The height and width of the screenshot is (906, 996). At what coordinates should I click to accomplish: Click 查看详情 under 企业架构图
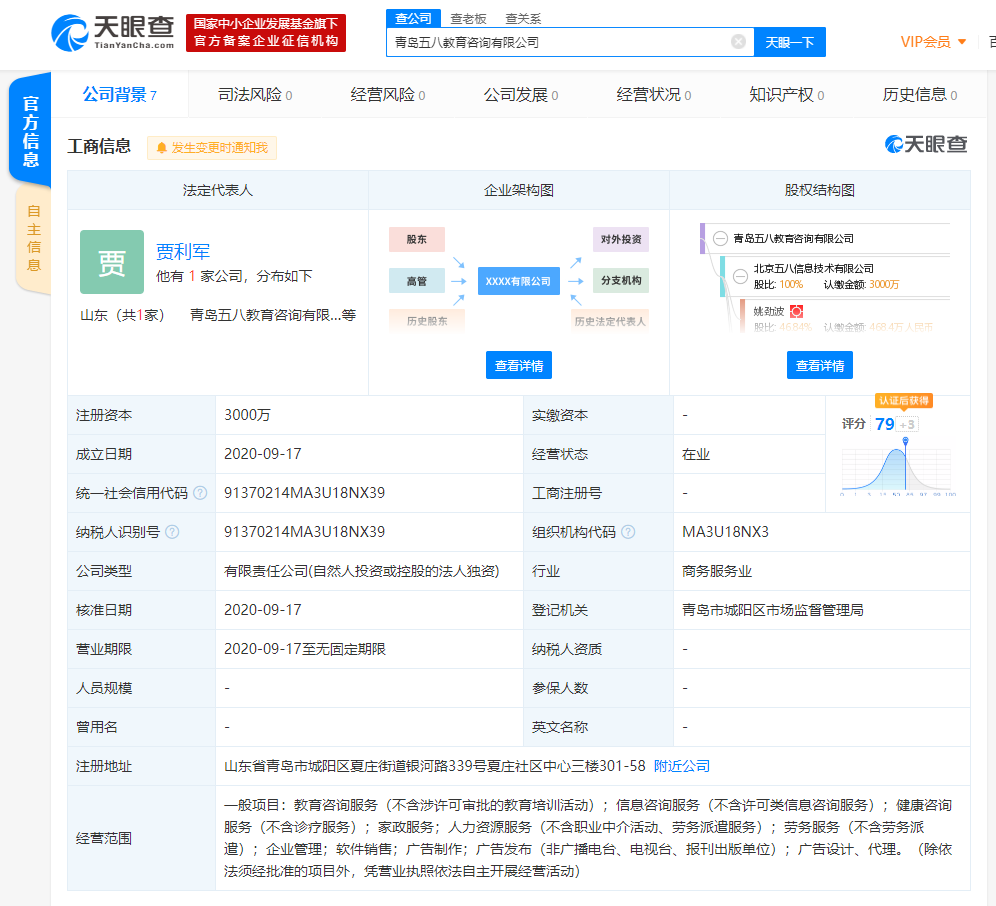[x=519, y=366]
